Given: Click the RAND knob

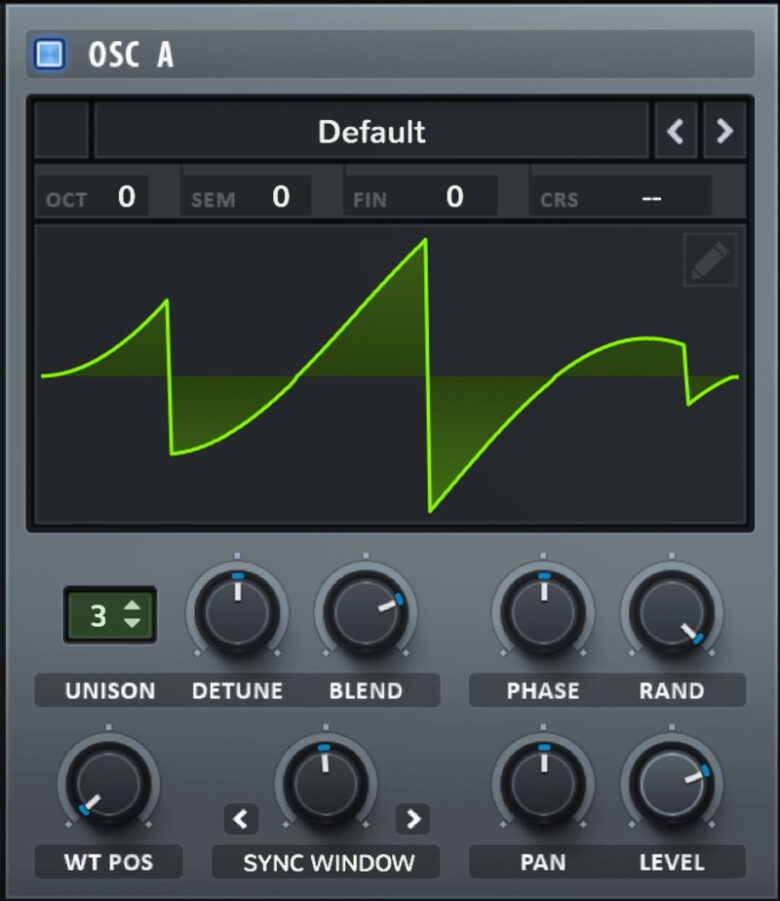Looking at the screenshot, I should click(672, 611).
